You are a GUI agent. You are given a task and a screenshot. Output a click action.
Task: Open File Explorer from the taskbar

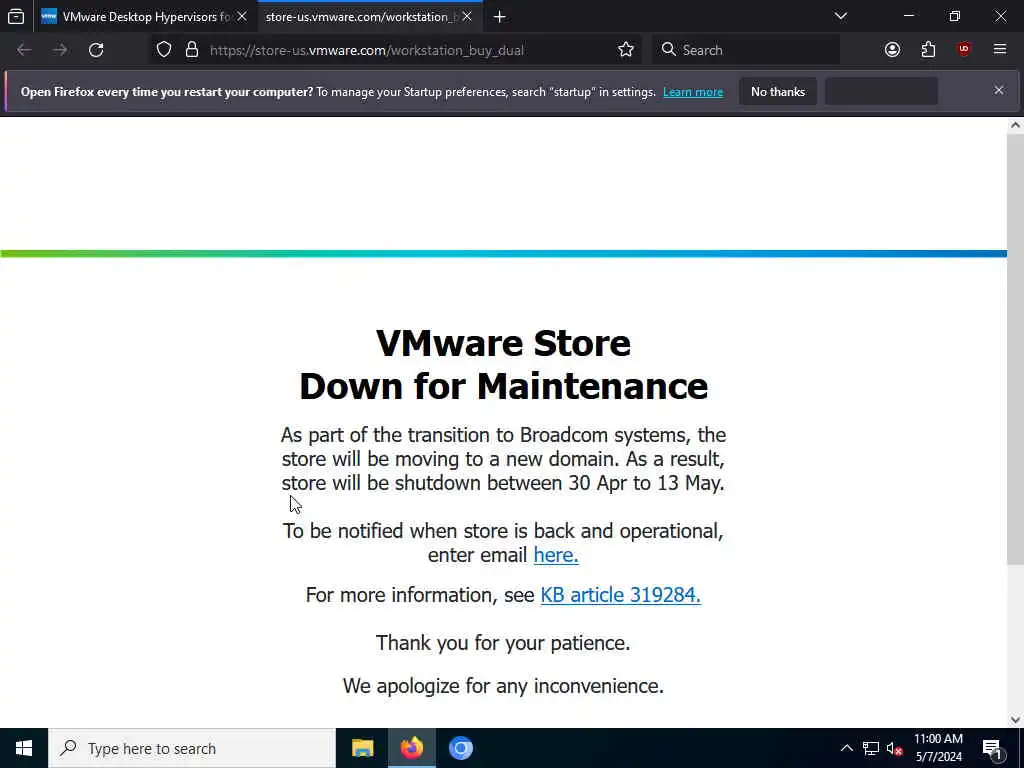[362, 748]
